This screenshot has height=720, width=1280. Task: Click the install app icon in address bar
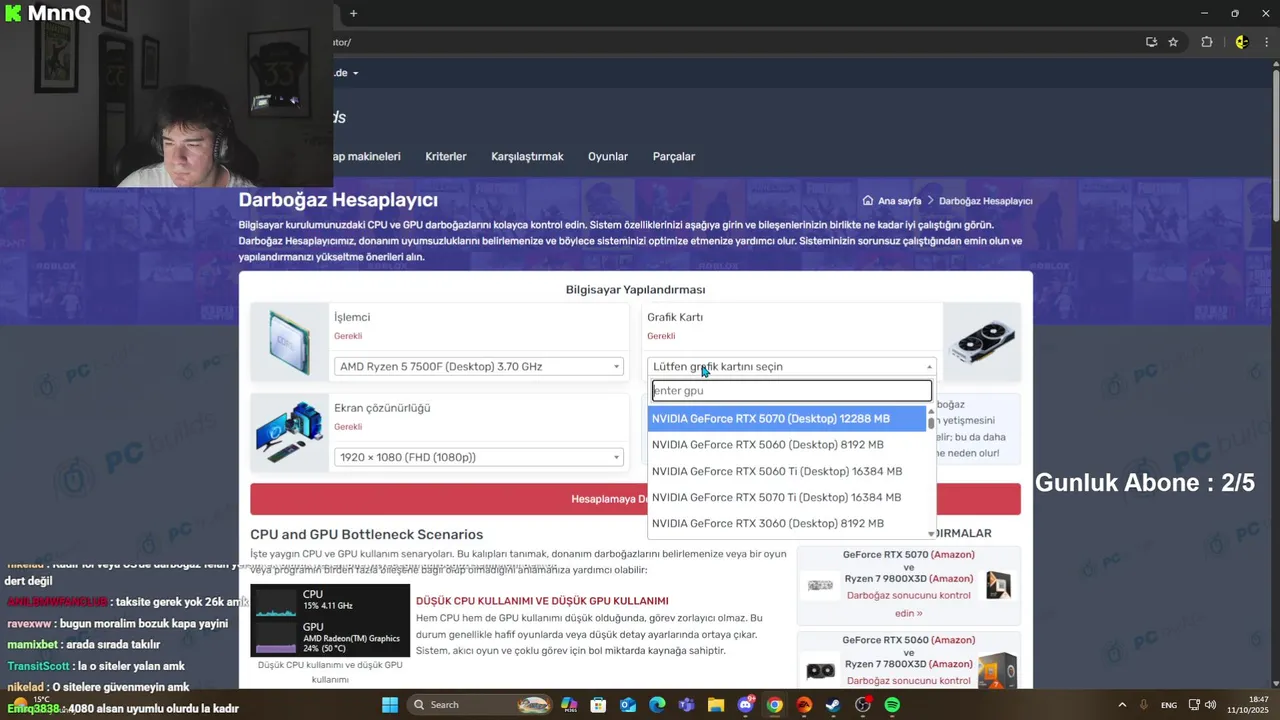click(1152, 42)
